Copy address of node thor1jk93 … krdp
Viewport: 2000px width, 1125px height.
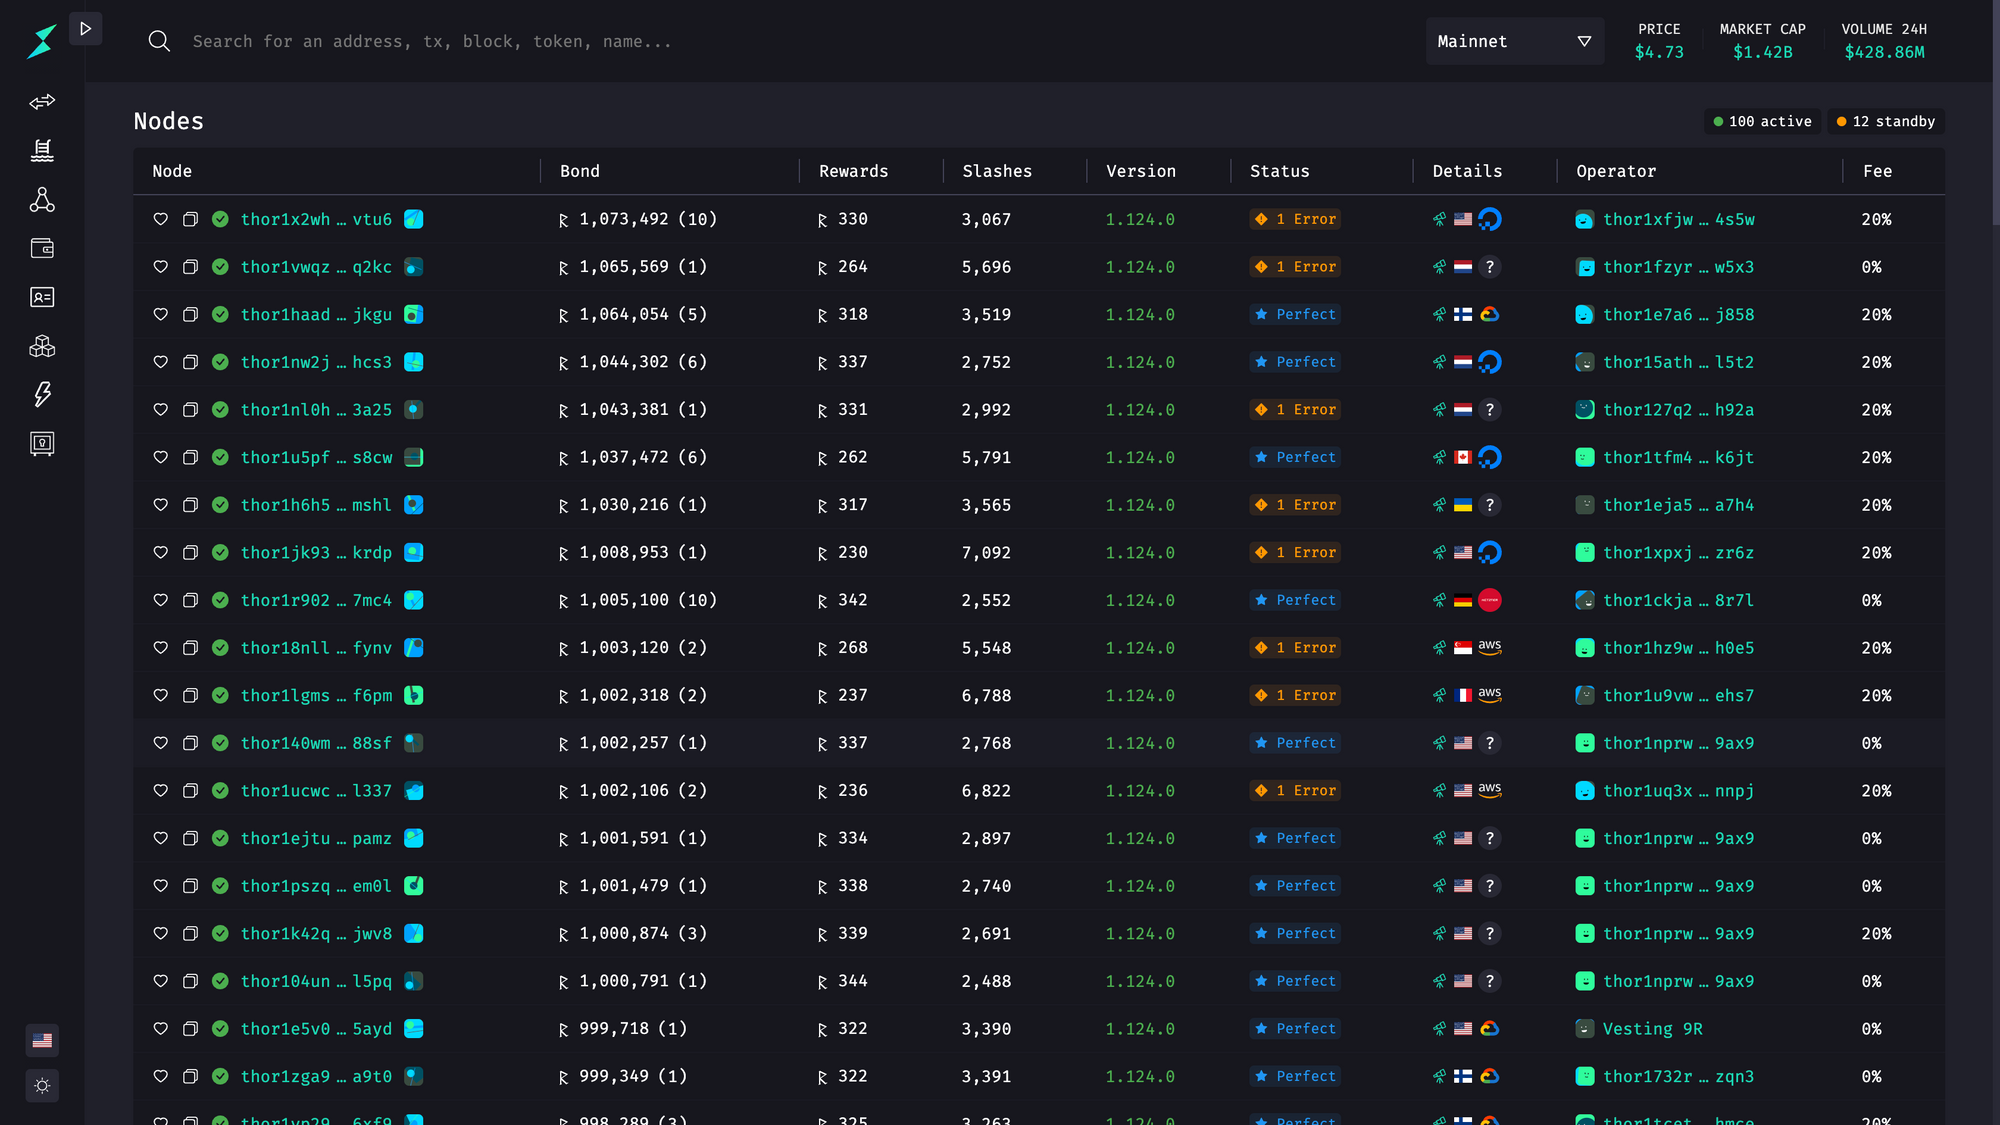coord(190,552)
